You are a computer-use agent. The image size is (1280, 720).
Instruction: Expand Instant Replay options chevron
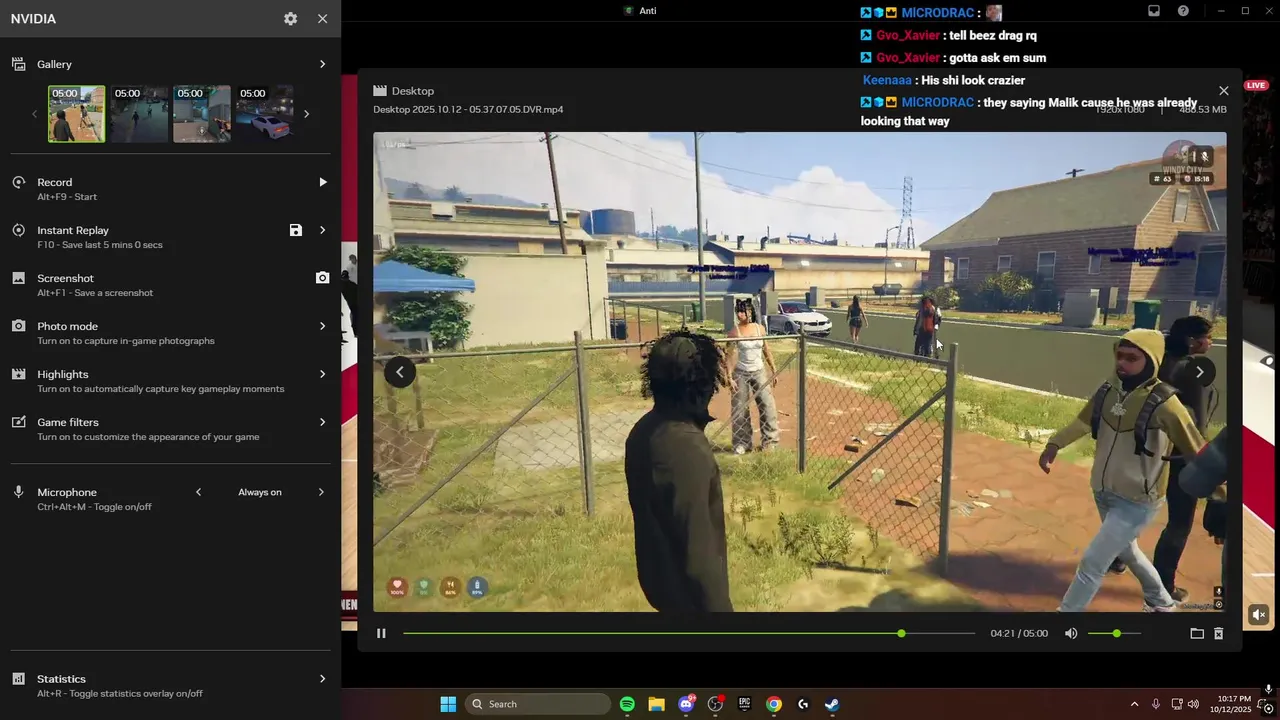(x=322, y=230)
